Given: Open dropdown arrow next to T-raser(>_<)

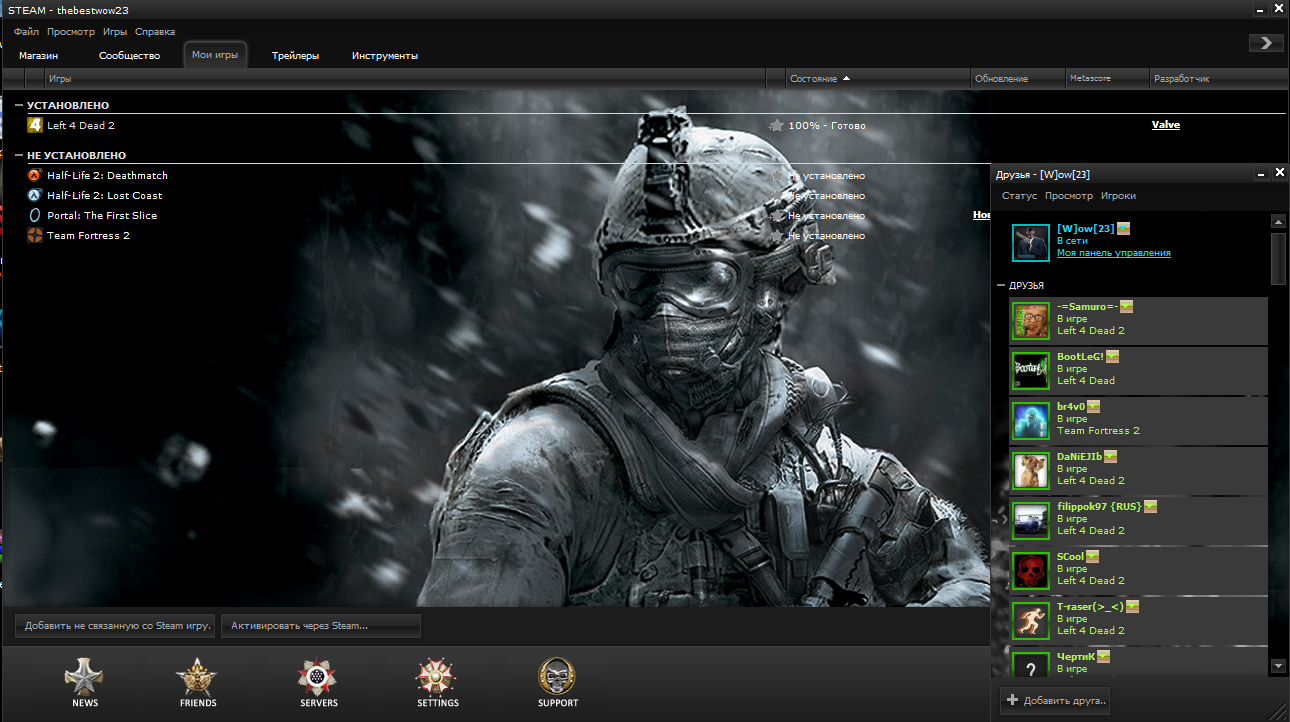Looking at the screenshot, I should pos(1133,607).
